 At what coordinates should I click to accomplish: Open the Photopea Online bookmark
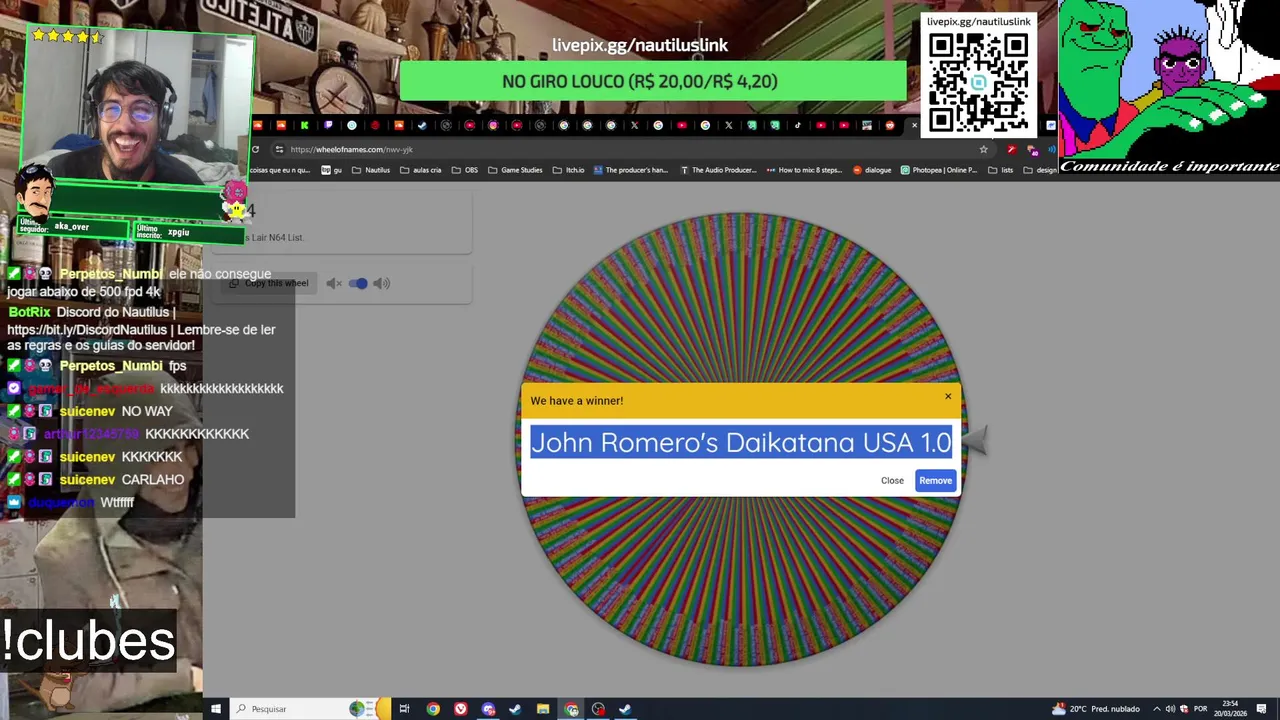[x=940, y=170]
